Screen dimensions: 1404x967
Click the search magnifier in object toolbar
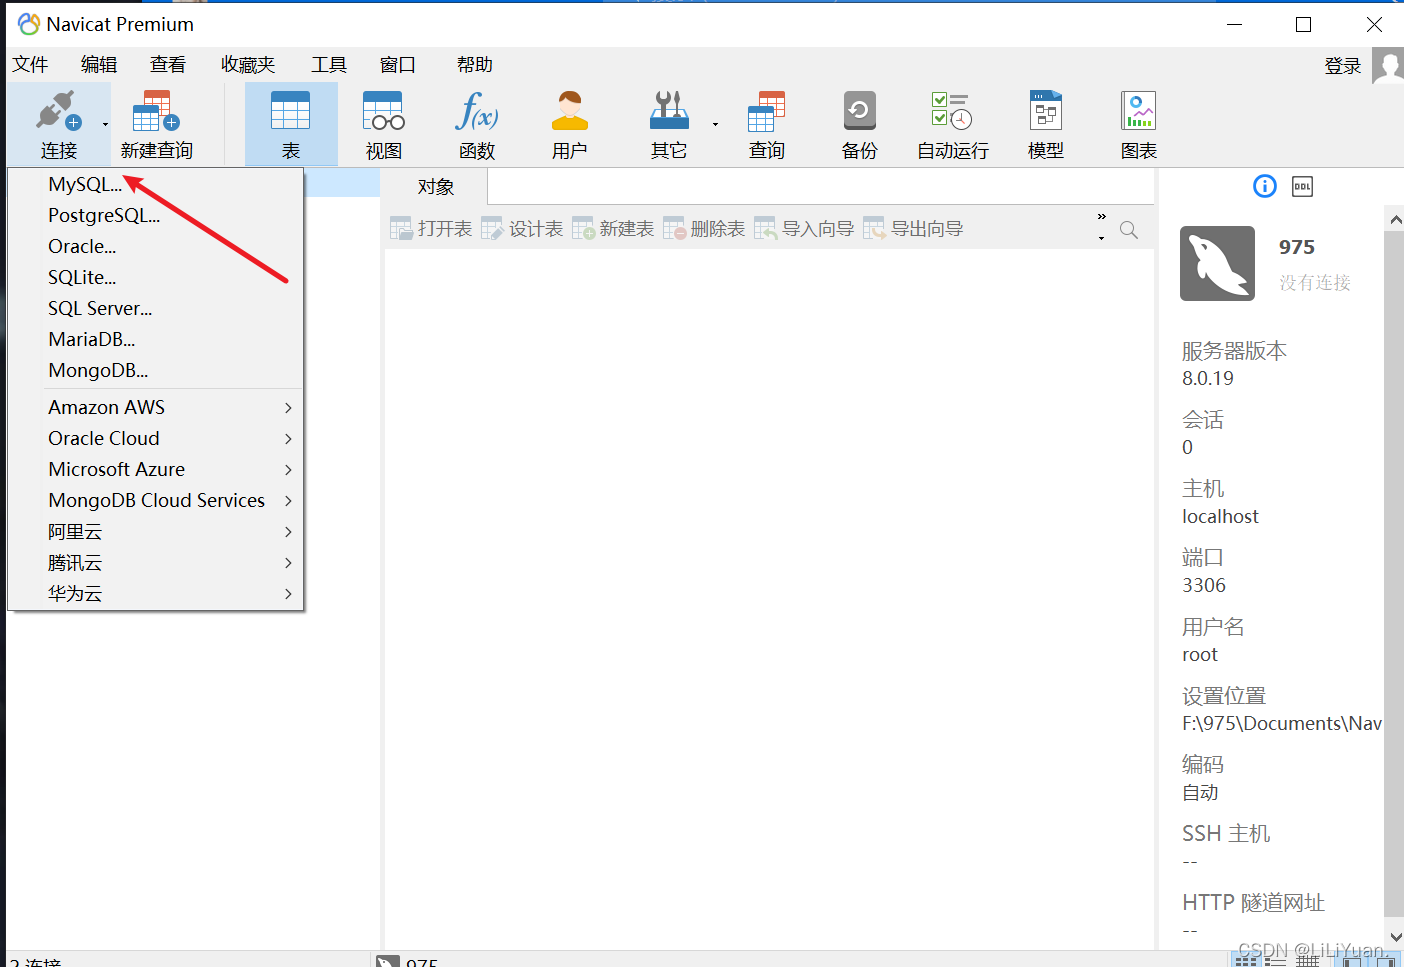pyautogui.click(x=1129, y=229)
